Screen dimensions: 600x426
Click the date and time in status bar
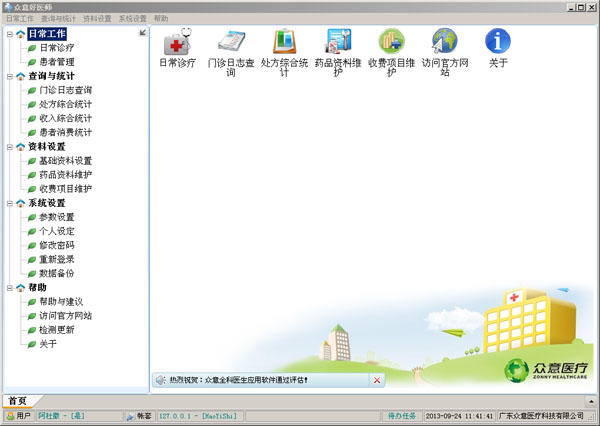click(x=459, y=416)
